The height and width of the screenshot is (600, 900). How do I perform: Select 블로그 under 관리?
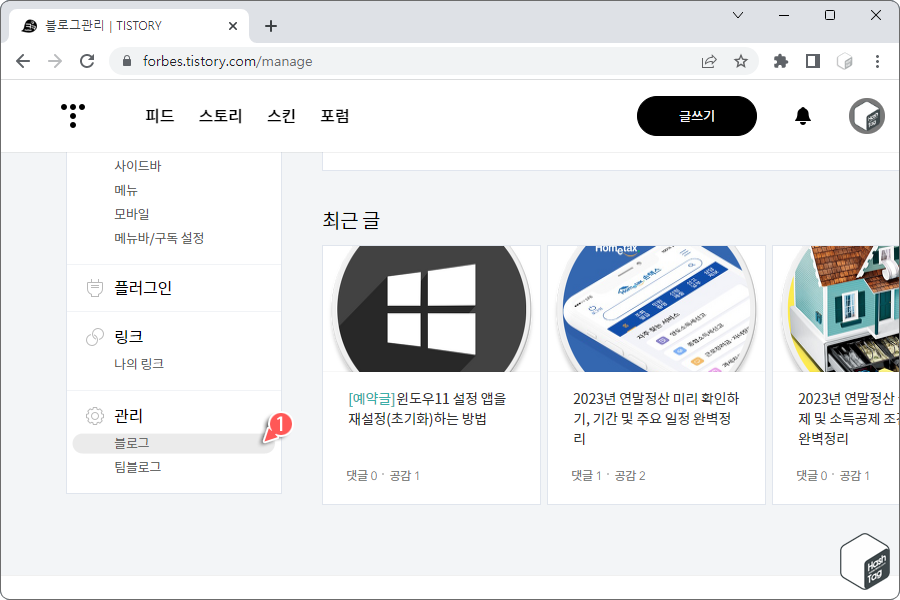(174, 443)
